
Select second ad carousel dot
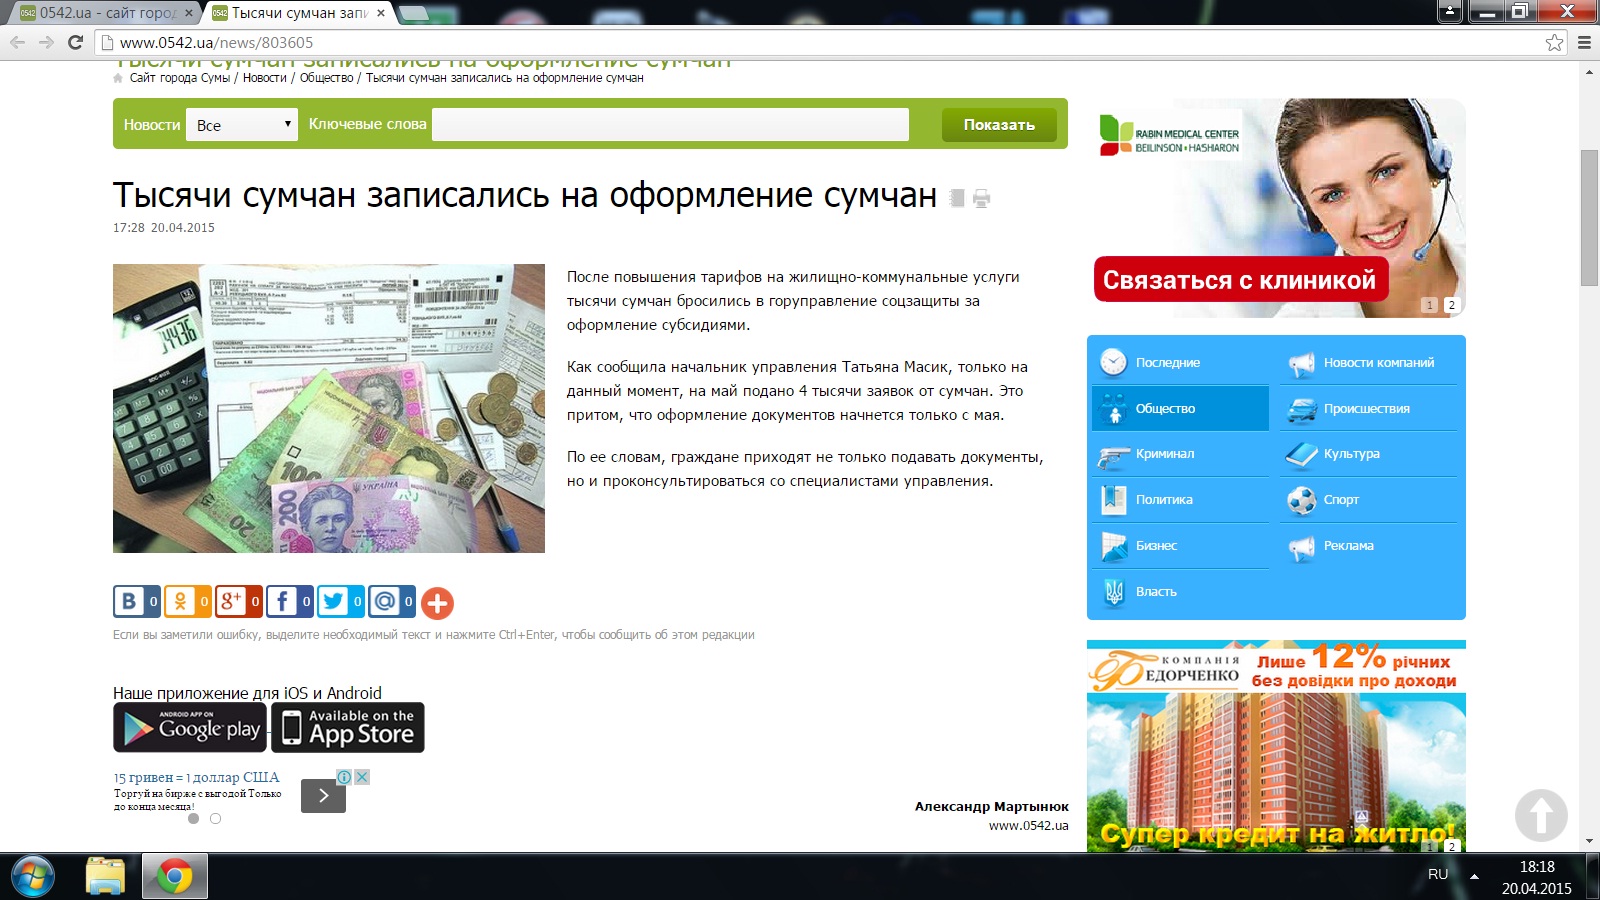tap(215, 818)
